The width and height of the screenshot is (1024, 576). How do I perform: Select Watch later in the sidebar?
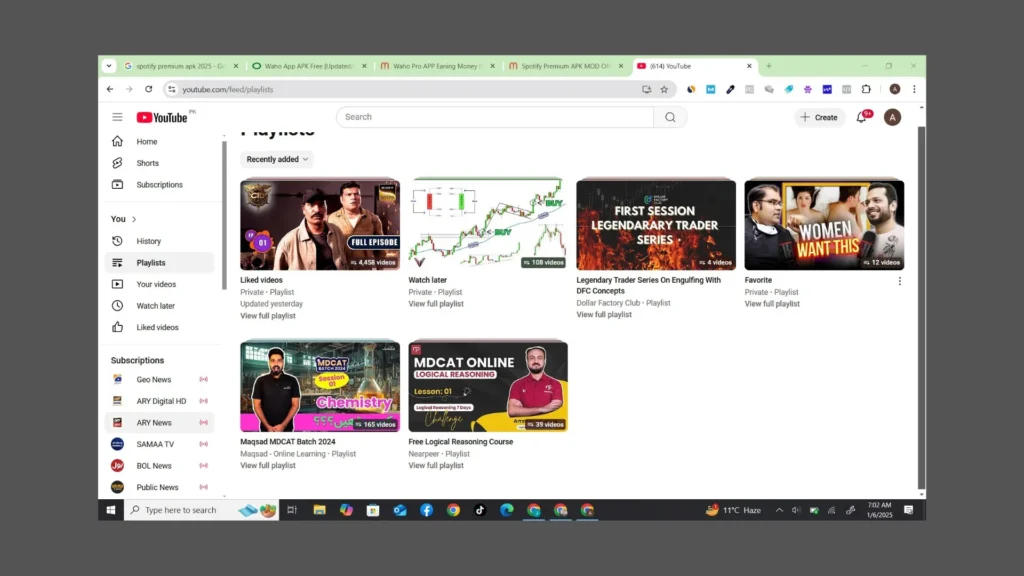[x=155, y=306]
